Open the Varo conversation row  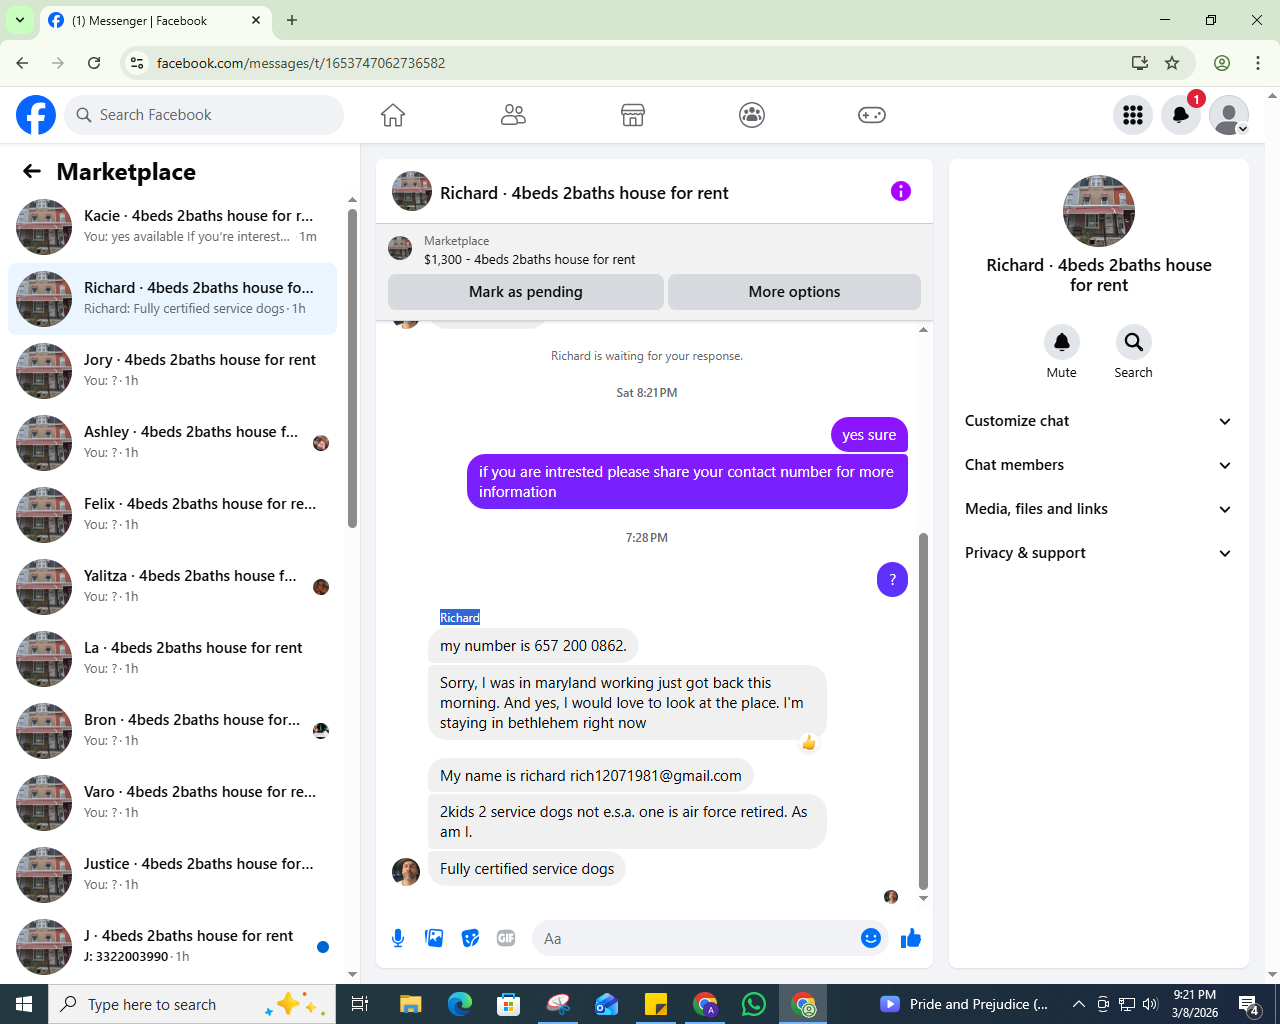tap(172, 803)
